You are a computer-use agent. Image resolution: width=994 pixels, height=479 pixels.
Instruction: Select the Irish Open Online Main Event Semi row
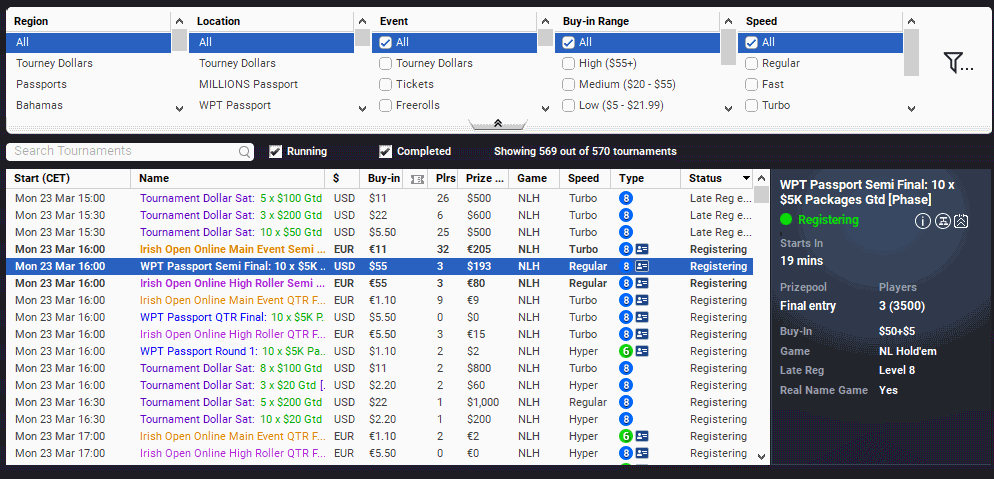point(380,249)
